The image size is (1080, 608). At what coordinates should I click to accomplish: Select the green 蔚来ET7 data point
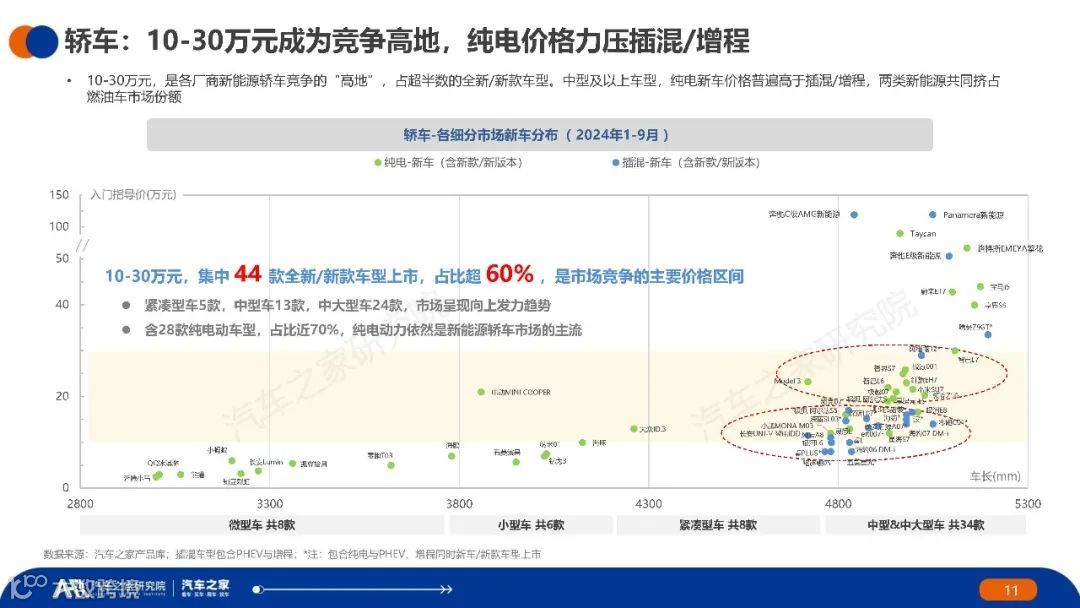tap(953, 292)
